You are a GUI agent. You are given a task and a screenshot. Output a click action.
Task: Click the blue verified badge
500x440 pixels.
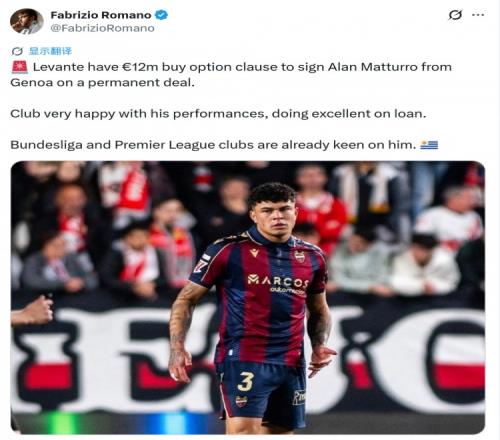[x=162, y=15]
